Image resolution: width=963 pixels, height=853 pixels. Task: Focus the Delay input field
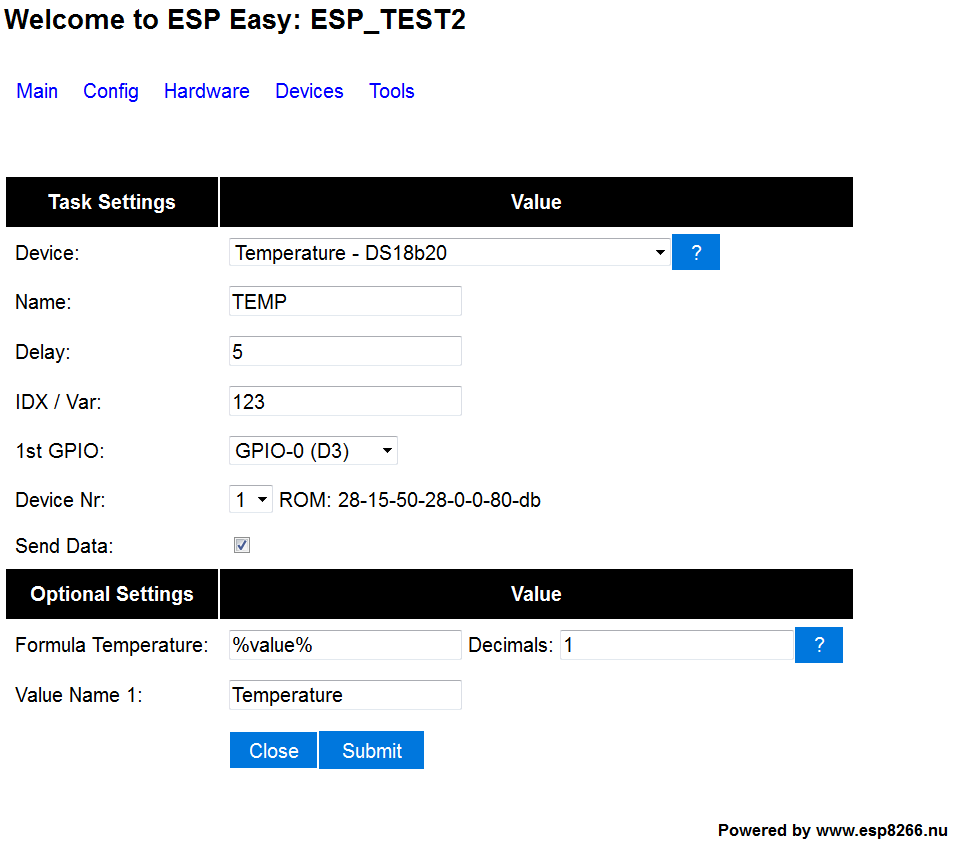point(345,351)
